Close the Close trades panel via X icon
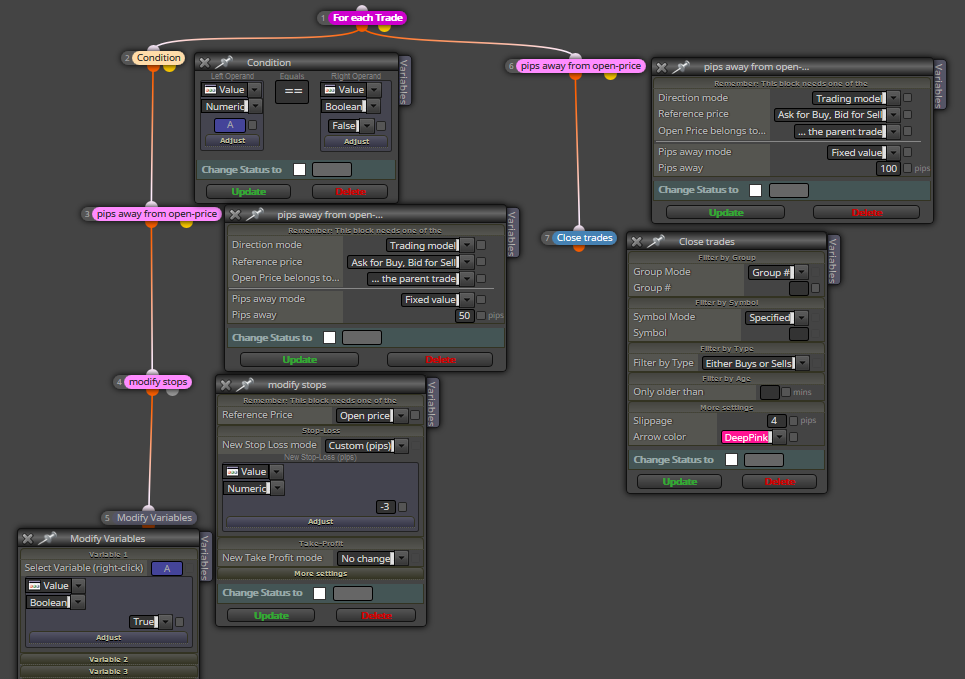 637,242
